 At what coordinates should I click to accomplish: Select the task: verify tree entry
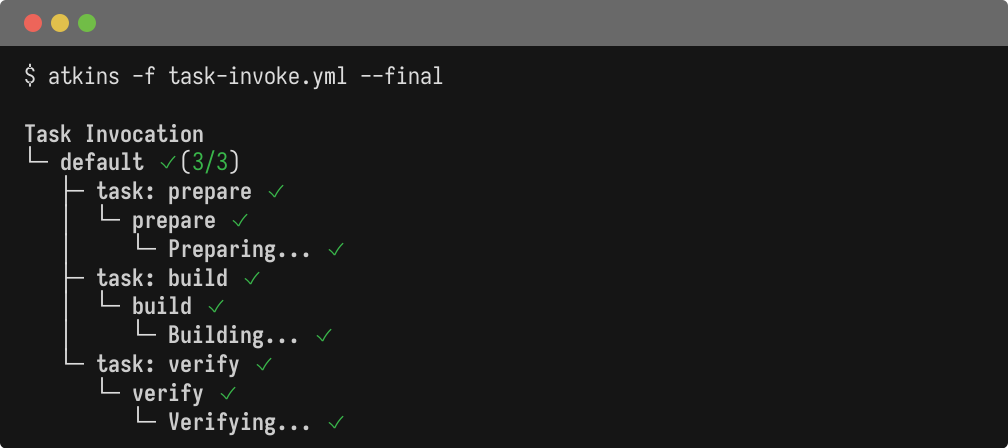click(167, 365)
